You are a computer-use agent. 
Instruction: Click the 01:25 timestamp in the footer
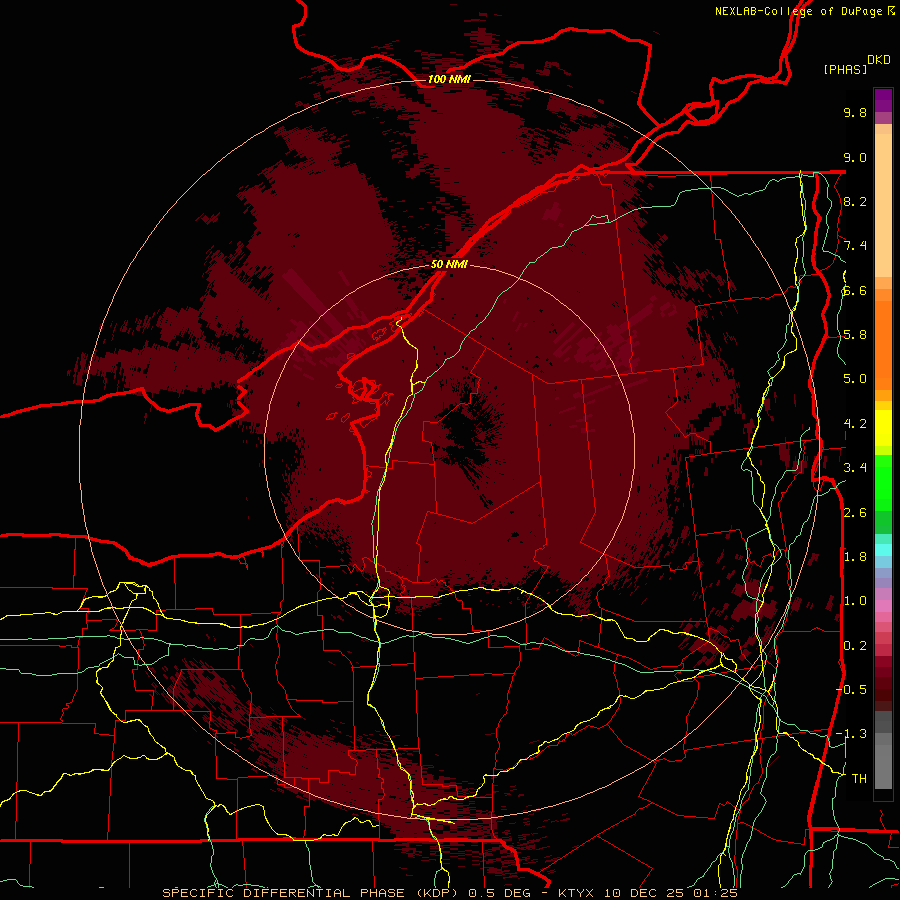point(715,893)
